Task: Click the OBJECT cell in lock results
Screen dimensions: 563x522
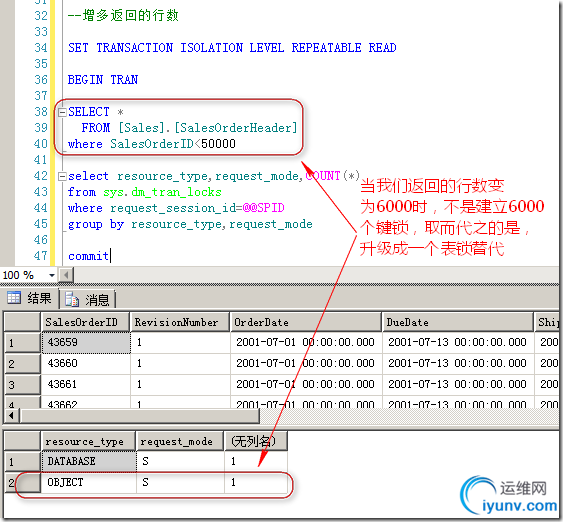Action: coord(89,482)
